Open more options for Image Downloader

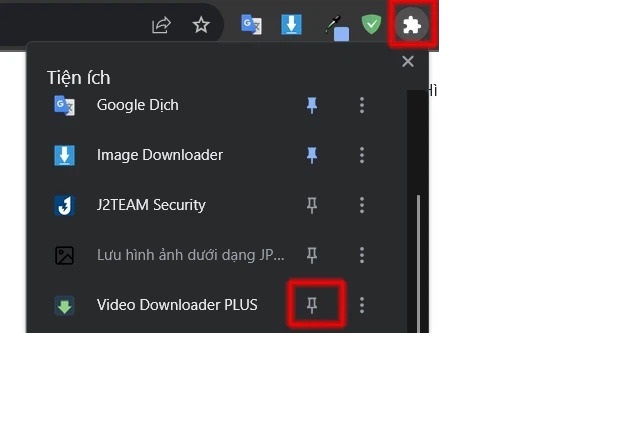click(362, 155)
